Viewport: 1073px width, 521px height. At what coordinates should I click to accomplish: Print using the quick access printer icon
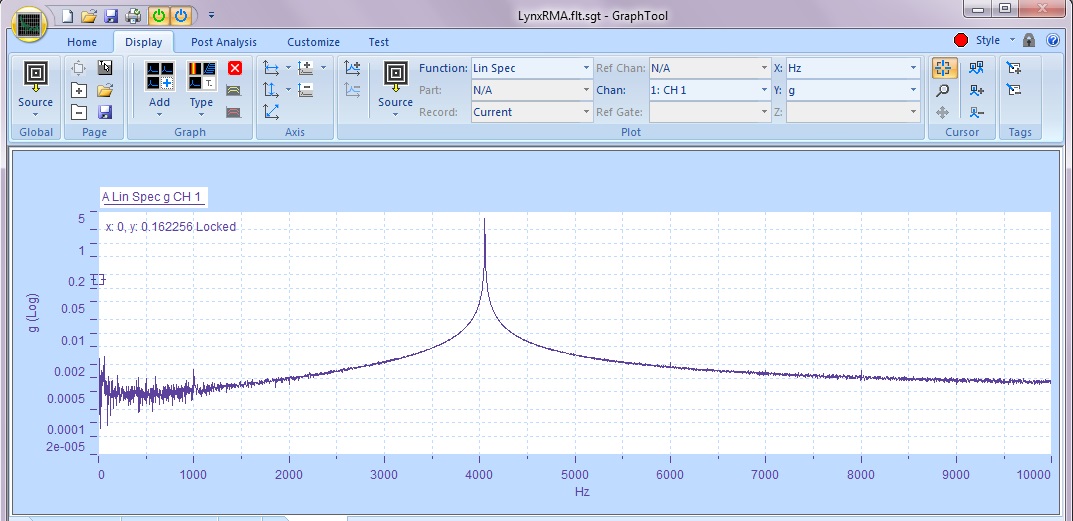[x=133, y=15]
